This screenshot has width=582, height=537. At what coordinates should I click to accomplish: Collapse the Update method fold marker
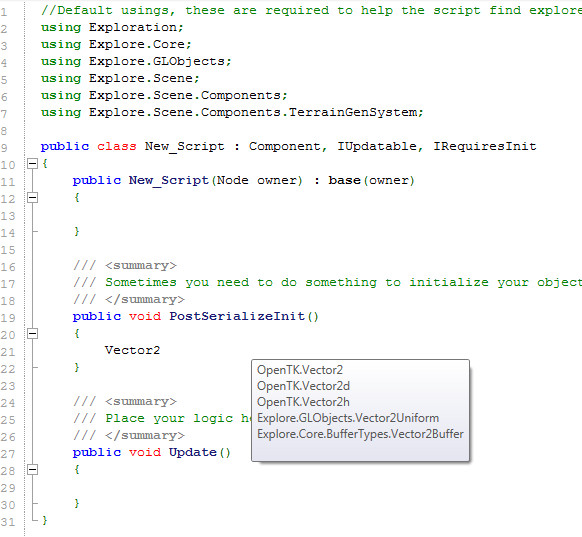(x=33, y=470)
